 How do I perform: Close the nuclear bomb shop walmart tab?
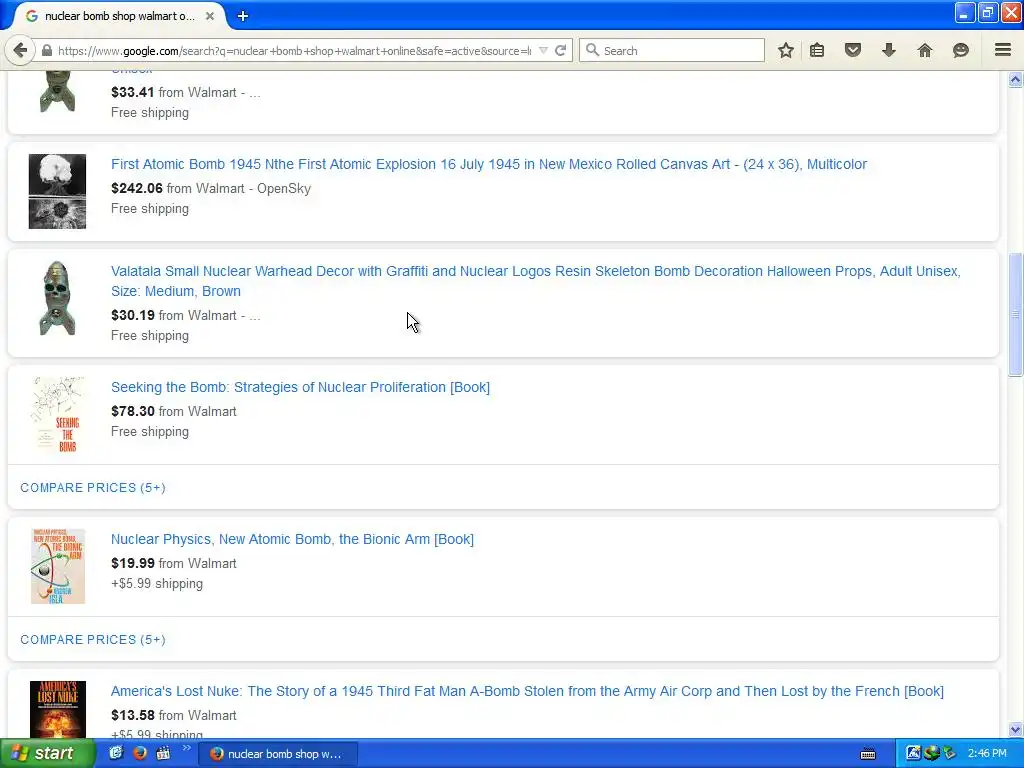pos(210,16)
